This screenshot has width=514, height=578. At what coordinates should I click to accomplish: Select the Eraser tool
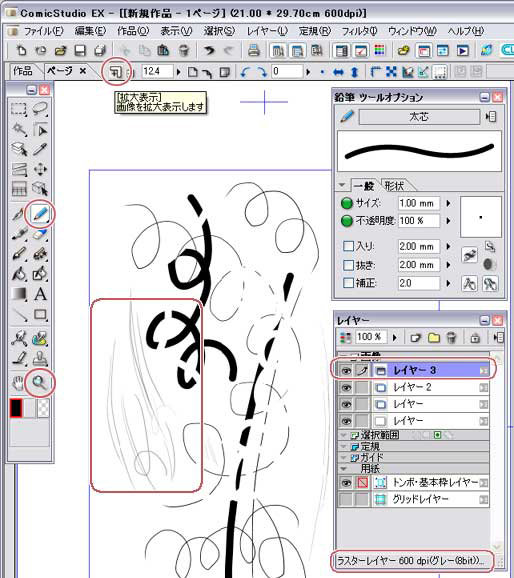click(40, 234)
